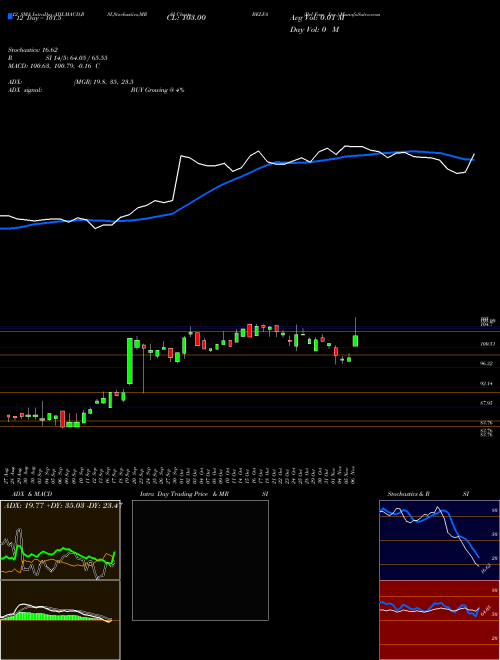Viewport: 500px width, 660px height.
Task: Click the 'Intra Day Trading Price & MR SI' title
Action: click(x=204, y=494)
